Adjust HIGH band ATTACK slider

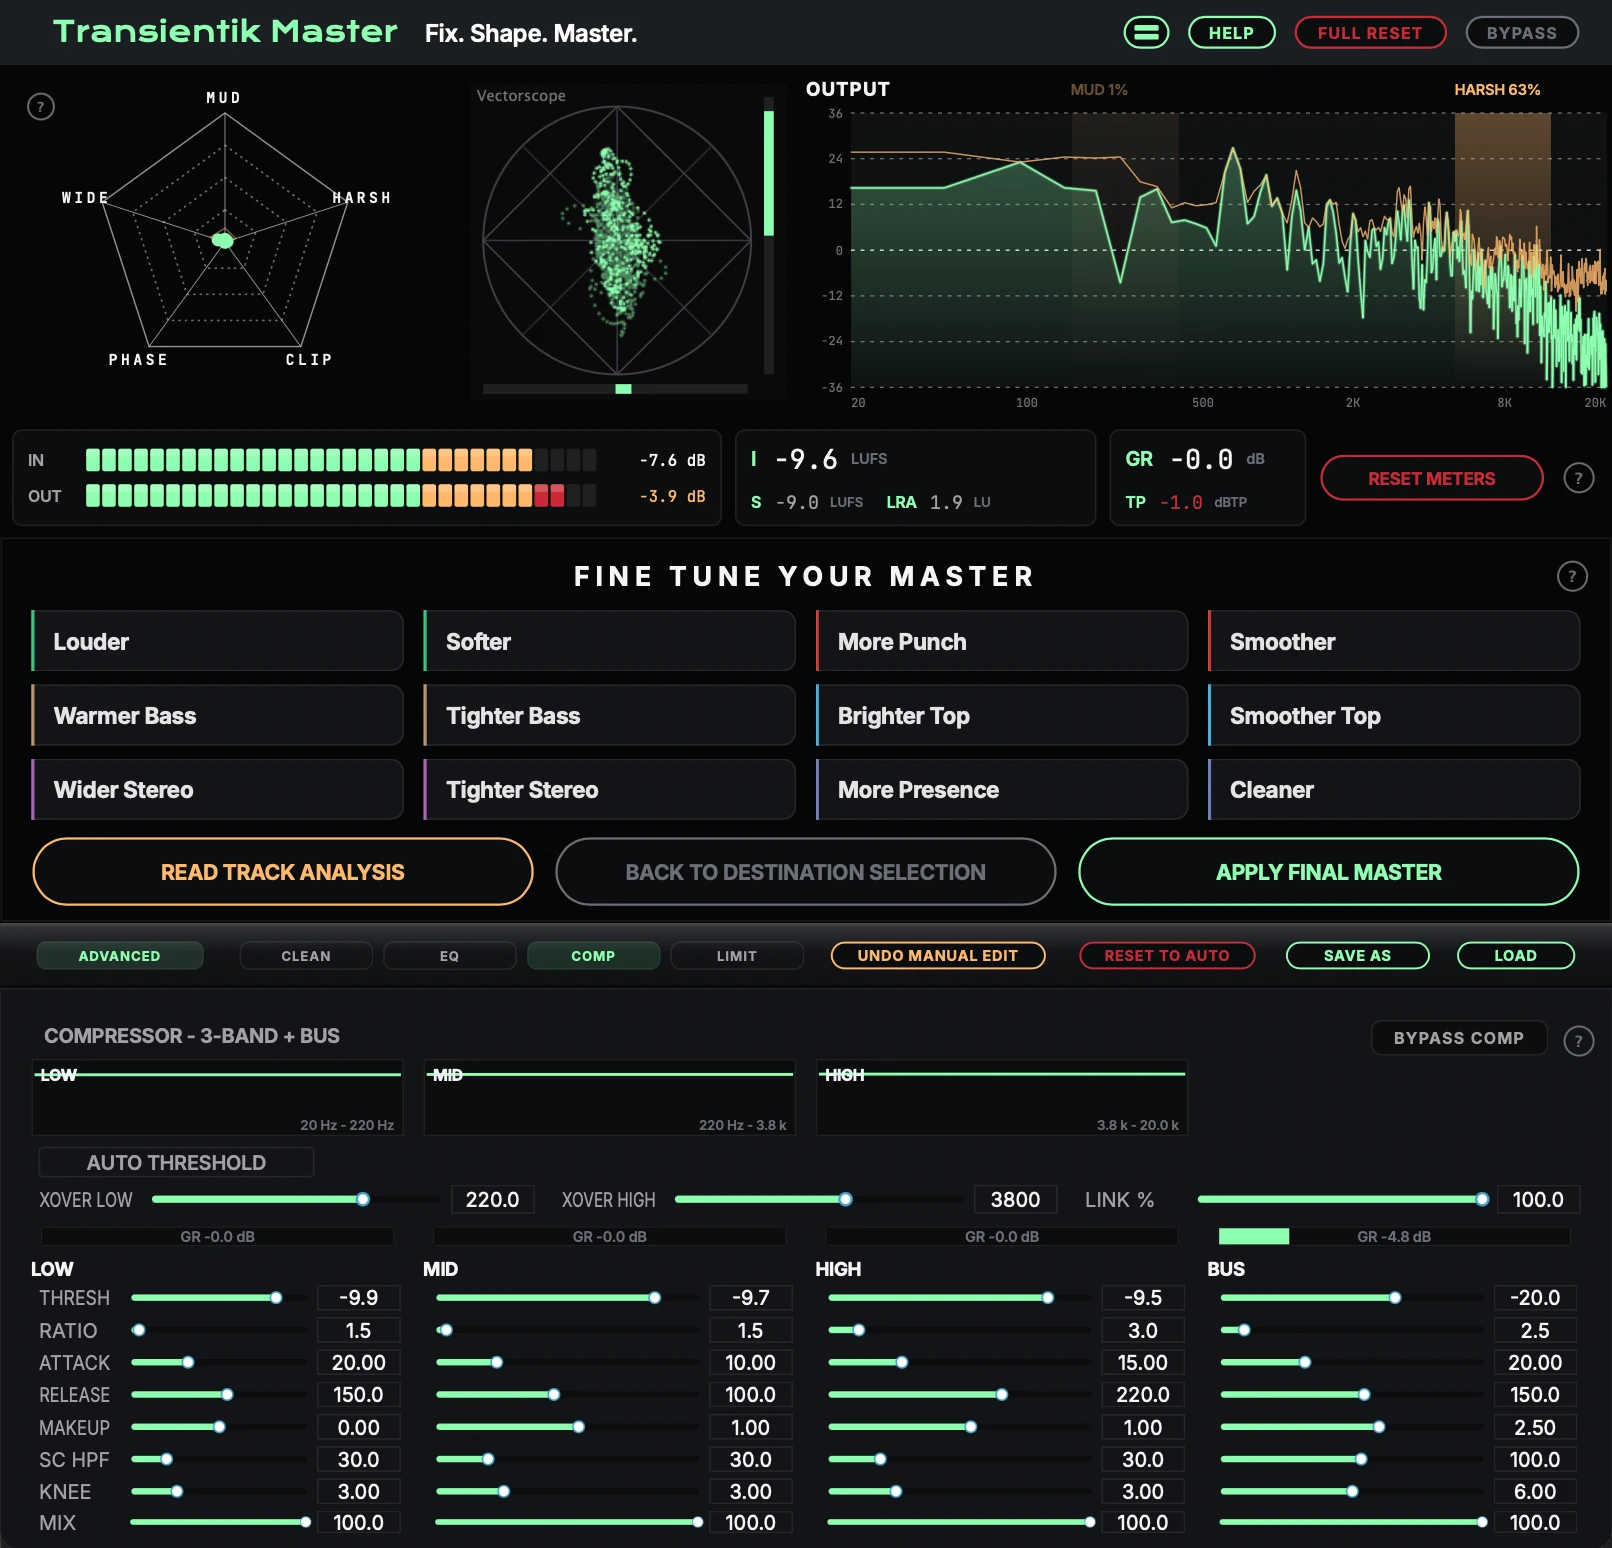point(959,1362)
